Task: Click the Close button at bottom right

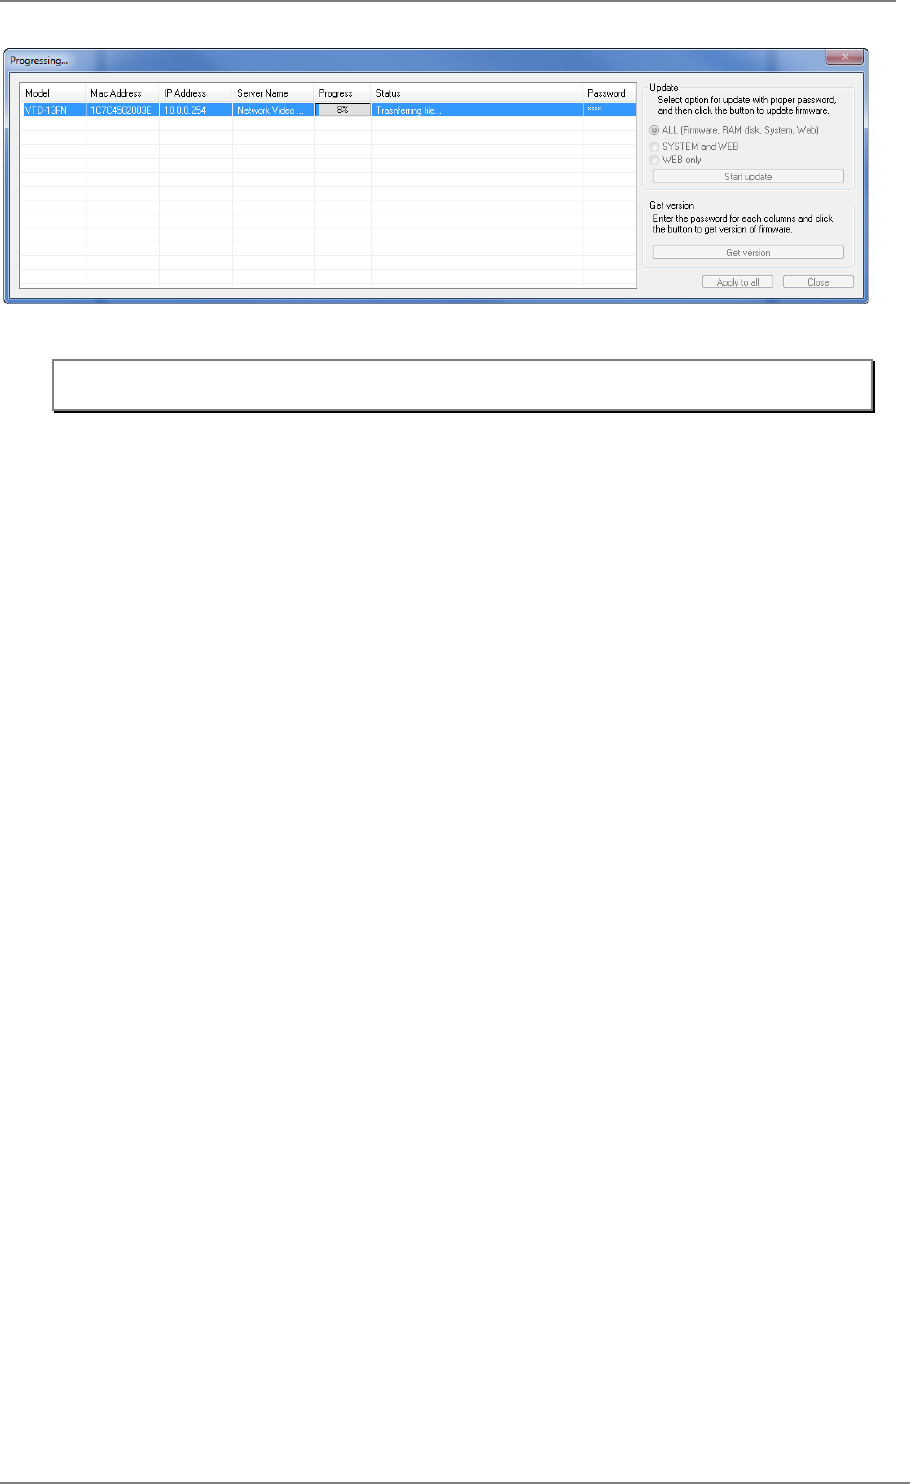Action: 818,282
